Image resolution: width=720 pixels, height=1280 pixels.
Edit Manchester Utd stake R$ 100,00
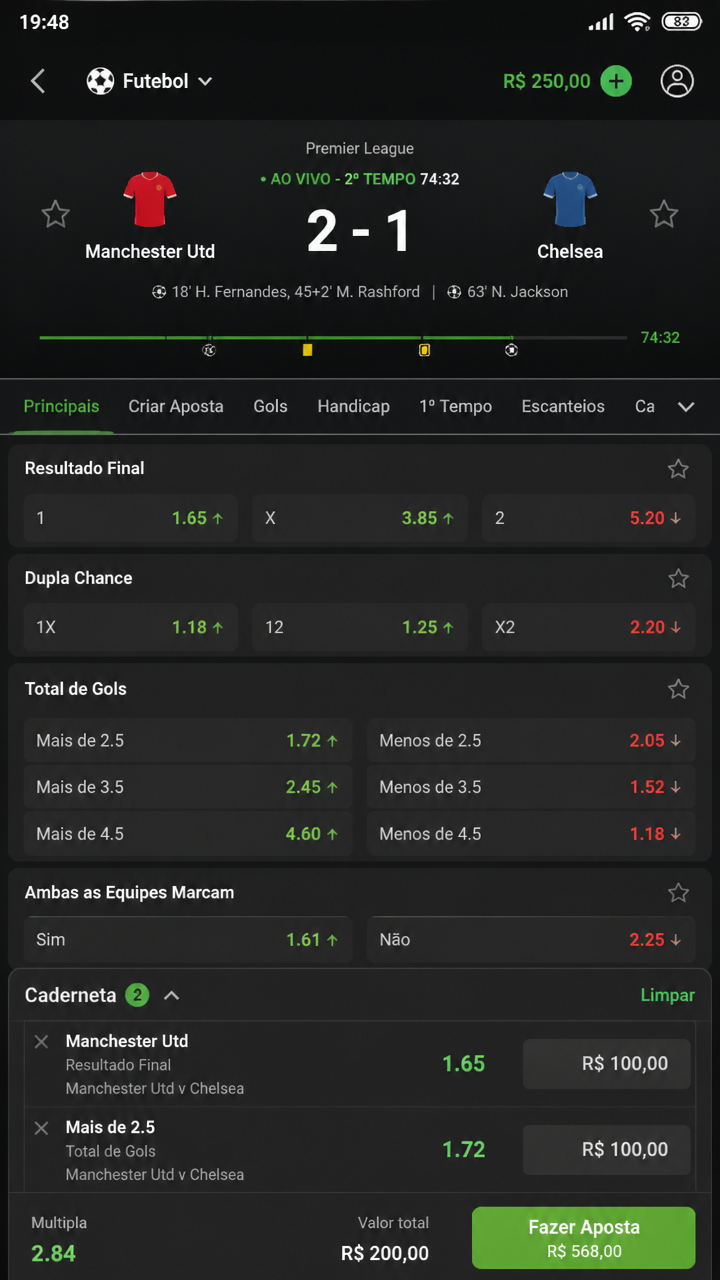tap(607, 1064)
